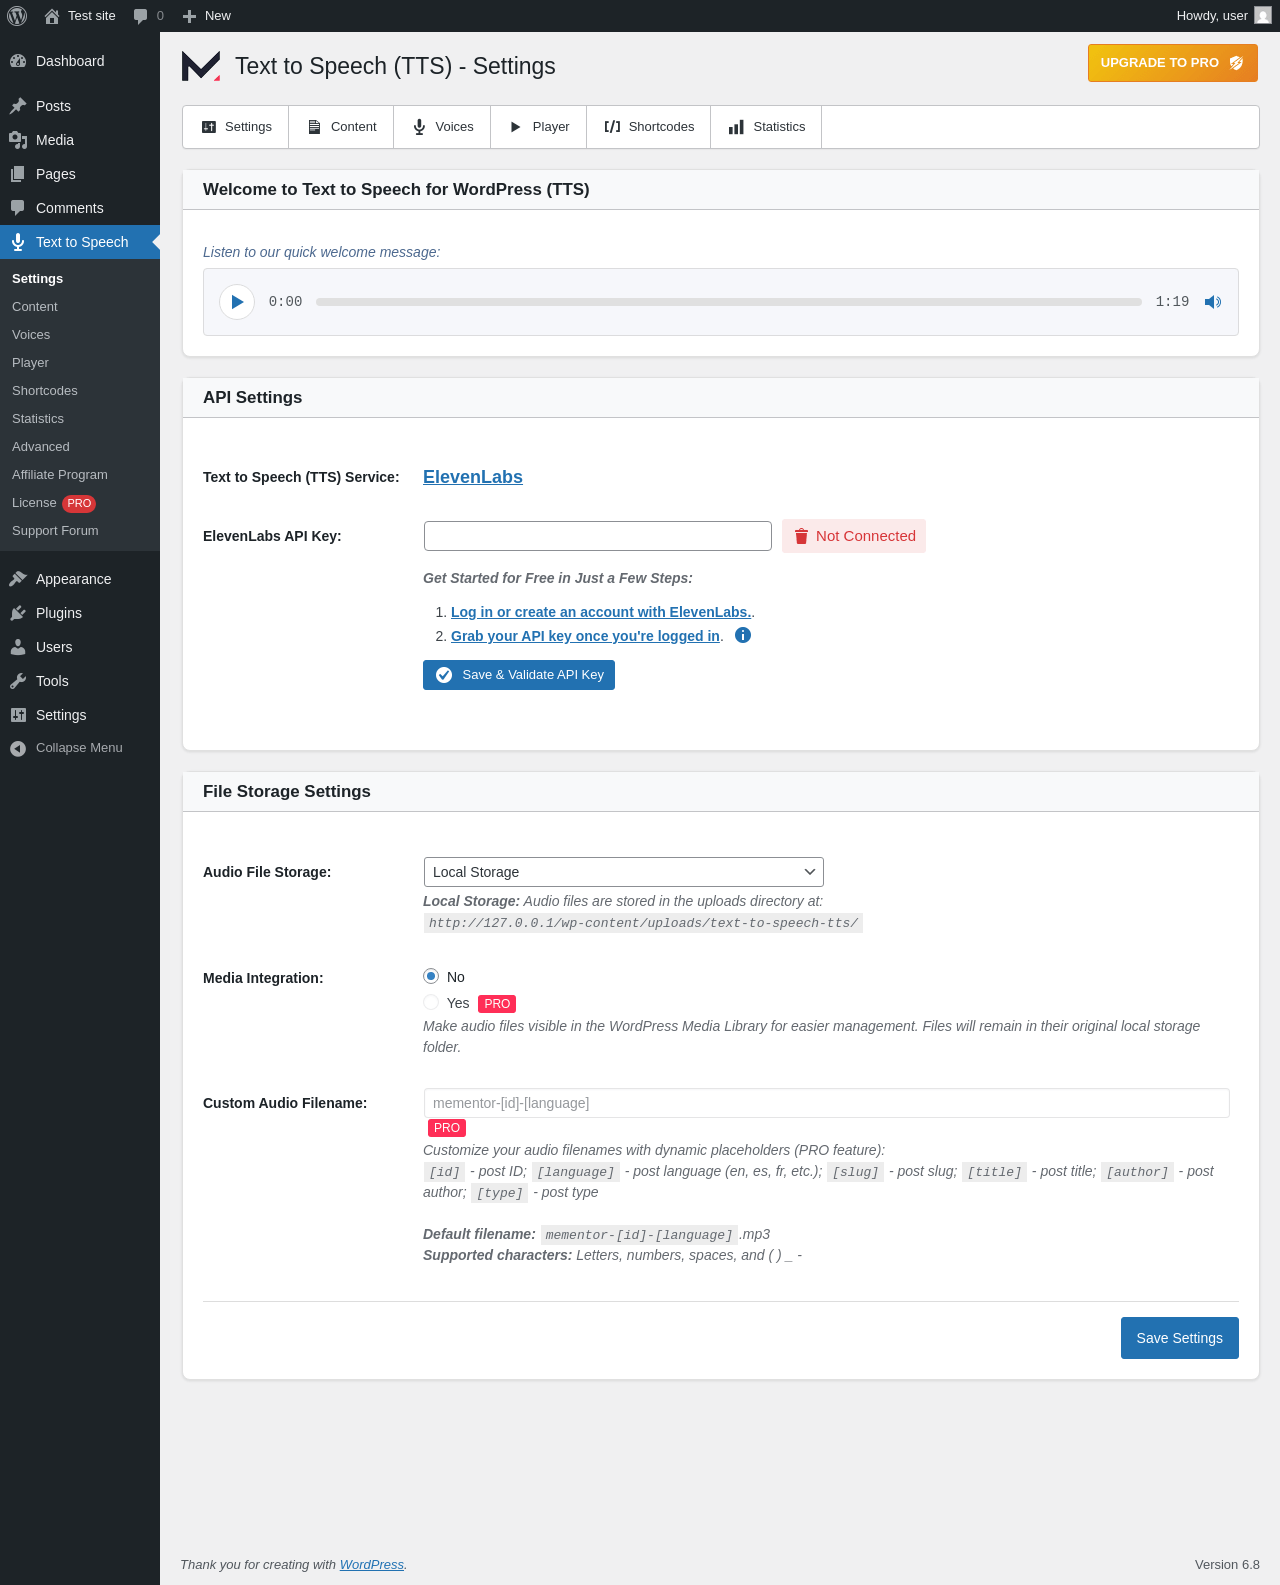Open Dashboard from the sidebar
Viewport: 1280px width, 1585px height.
point(80,61)
